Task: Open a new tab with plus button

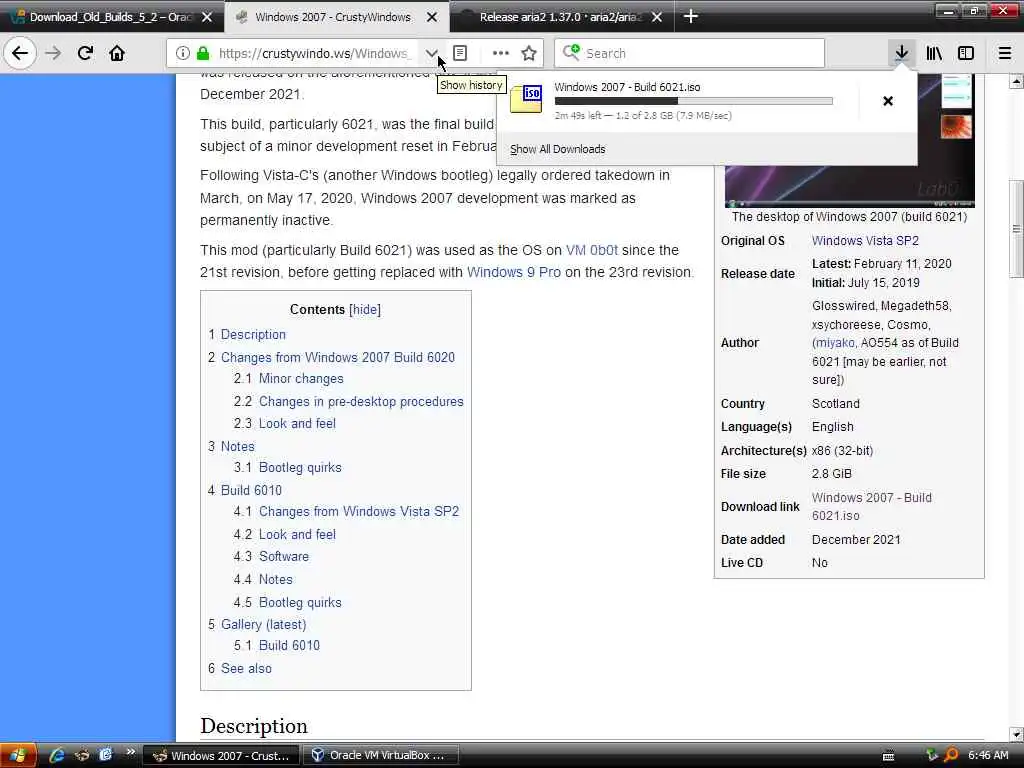Action: click(691, 16)
